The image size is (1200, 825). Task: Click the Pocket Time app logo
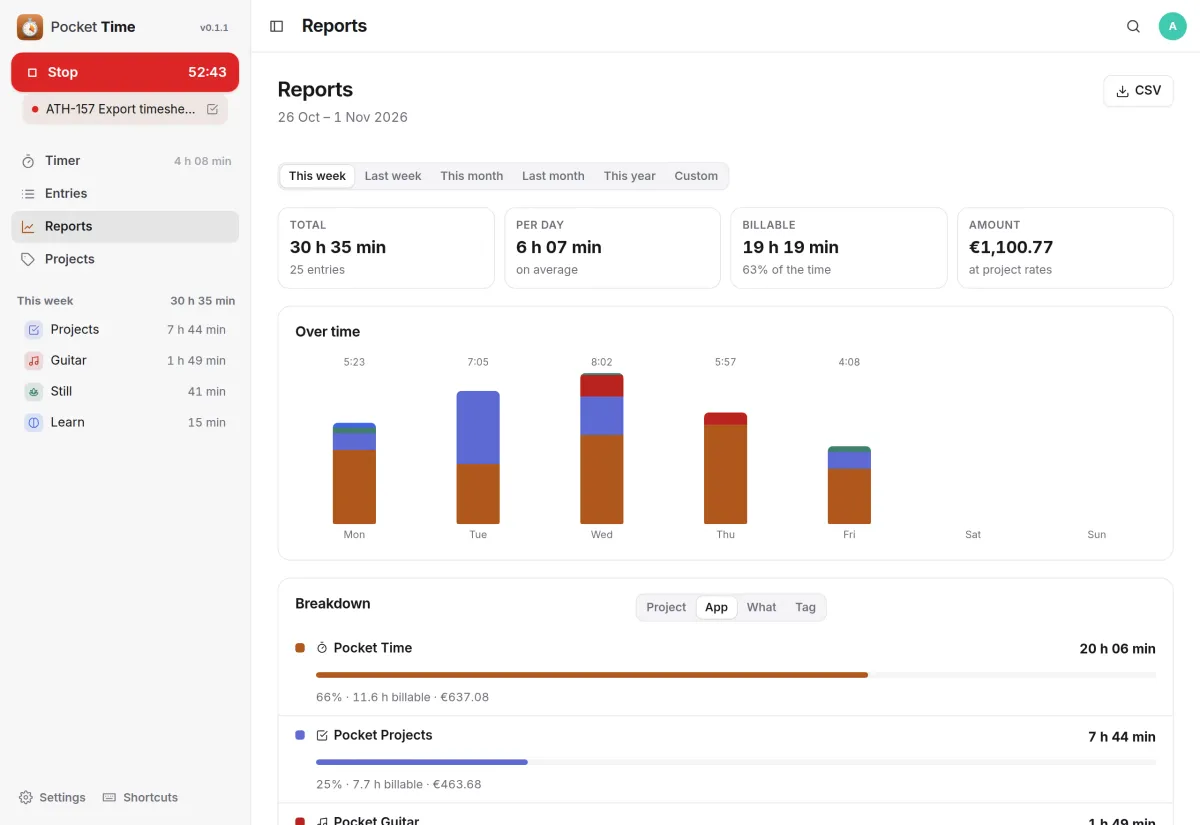click(30, 27)
